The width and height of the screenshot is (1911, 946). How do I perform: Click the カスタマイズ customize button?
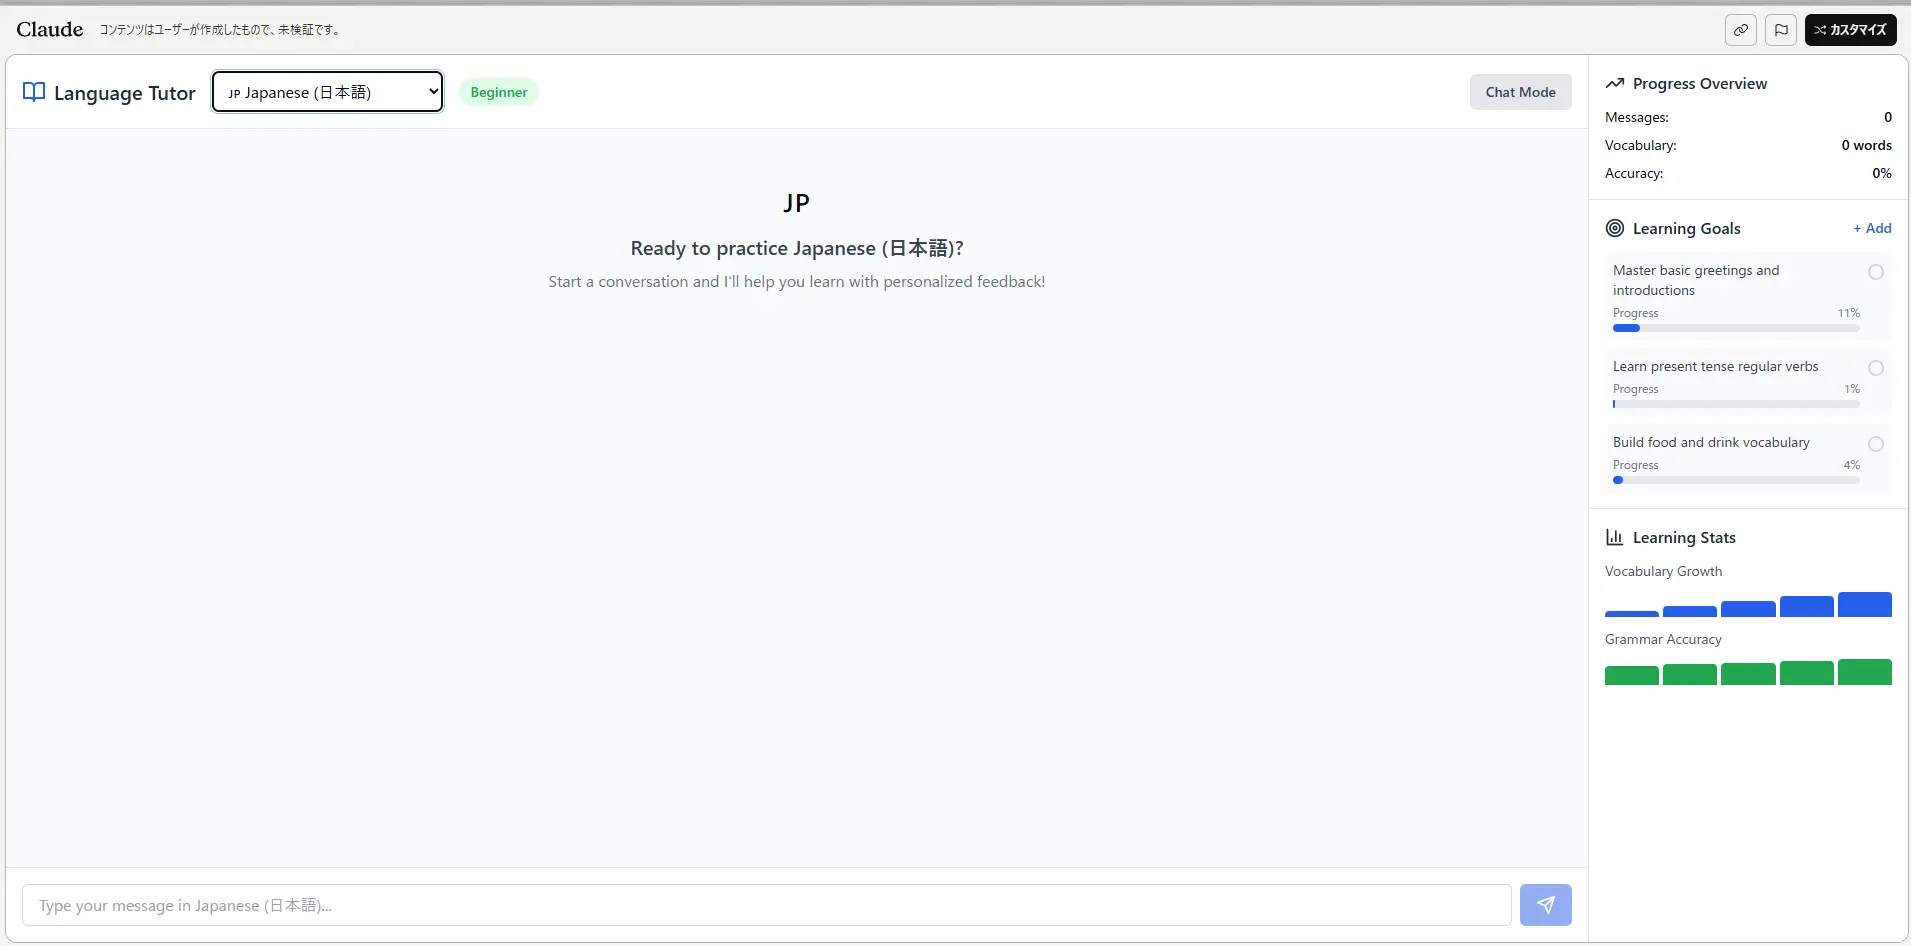pos(1850,30)
